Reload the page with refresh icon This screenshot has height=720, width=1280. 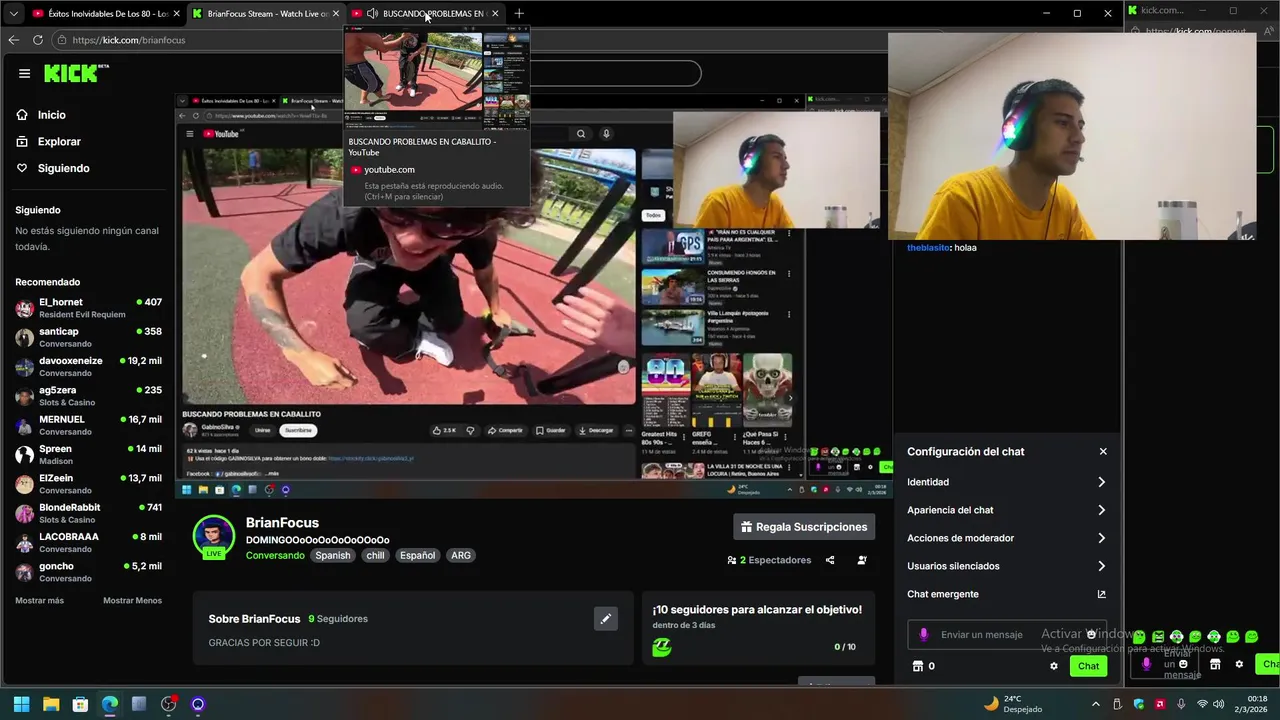38,40
